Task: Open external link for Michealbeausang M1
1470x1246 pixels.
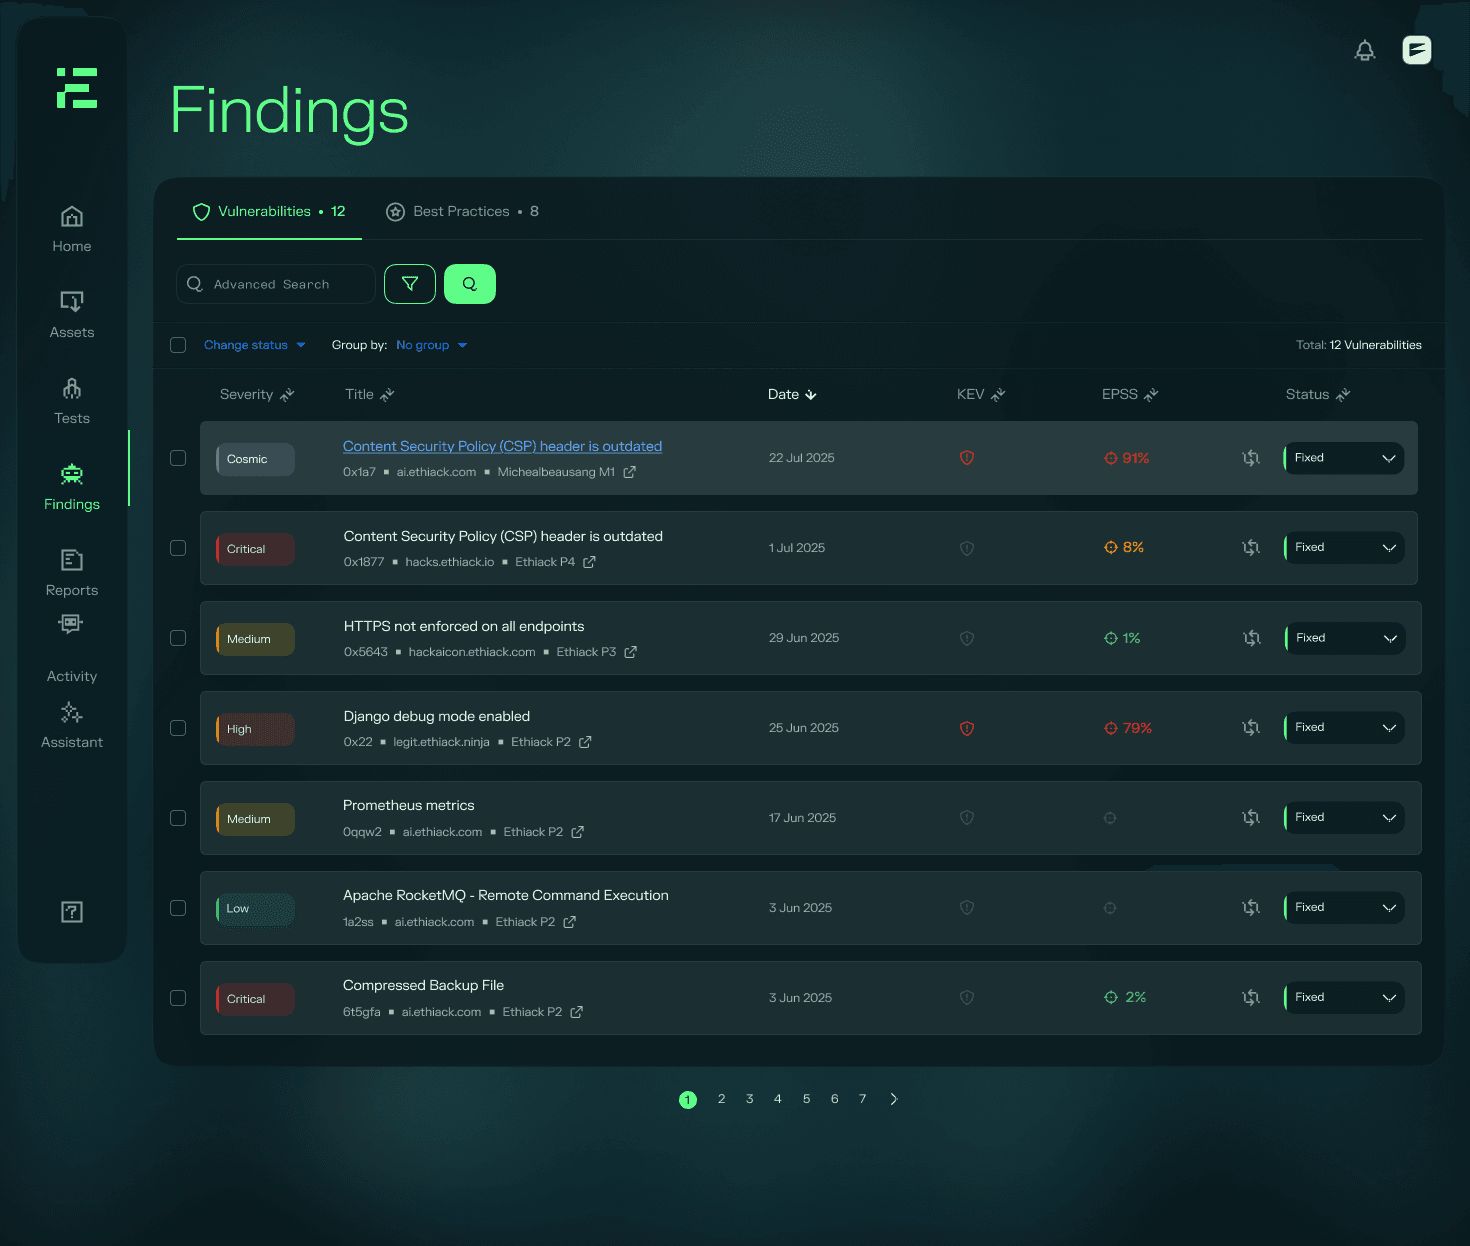Action: 630,472
